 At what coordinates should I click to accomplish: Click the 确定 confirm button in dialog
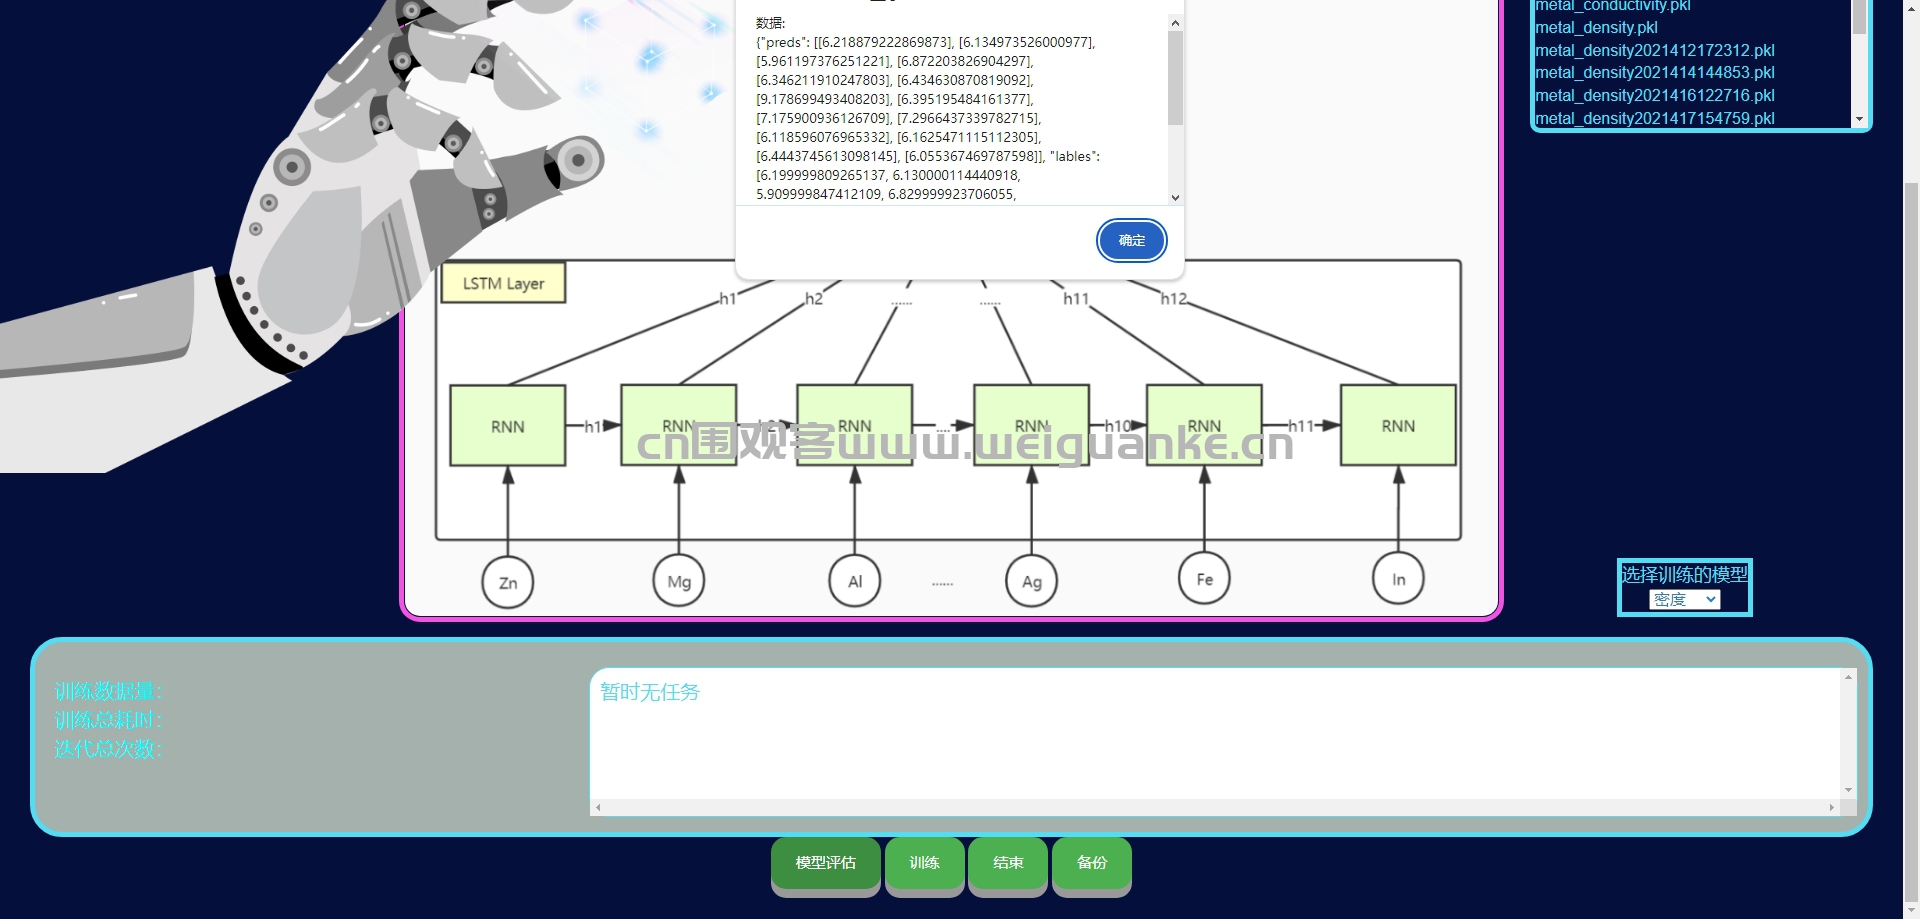coord(1131,241)
